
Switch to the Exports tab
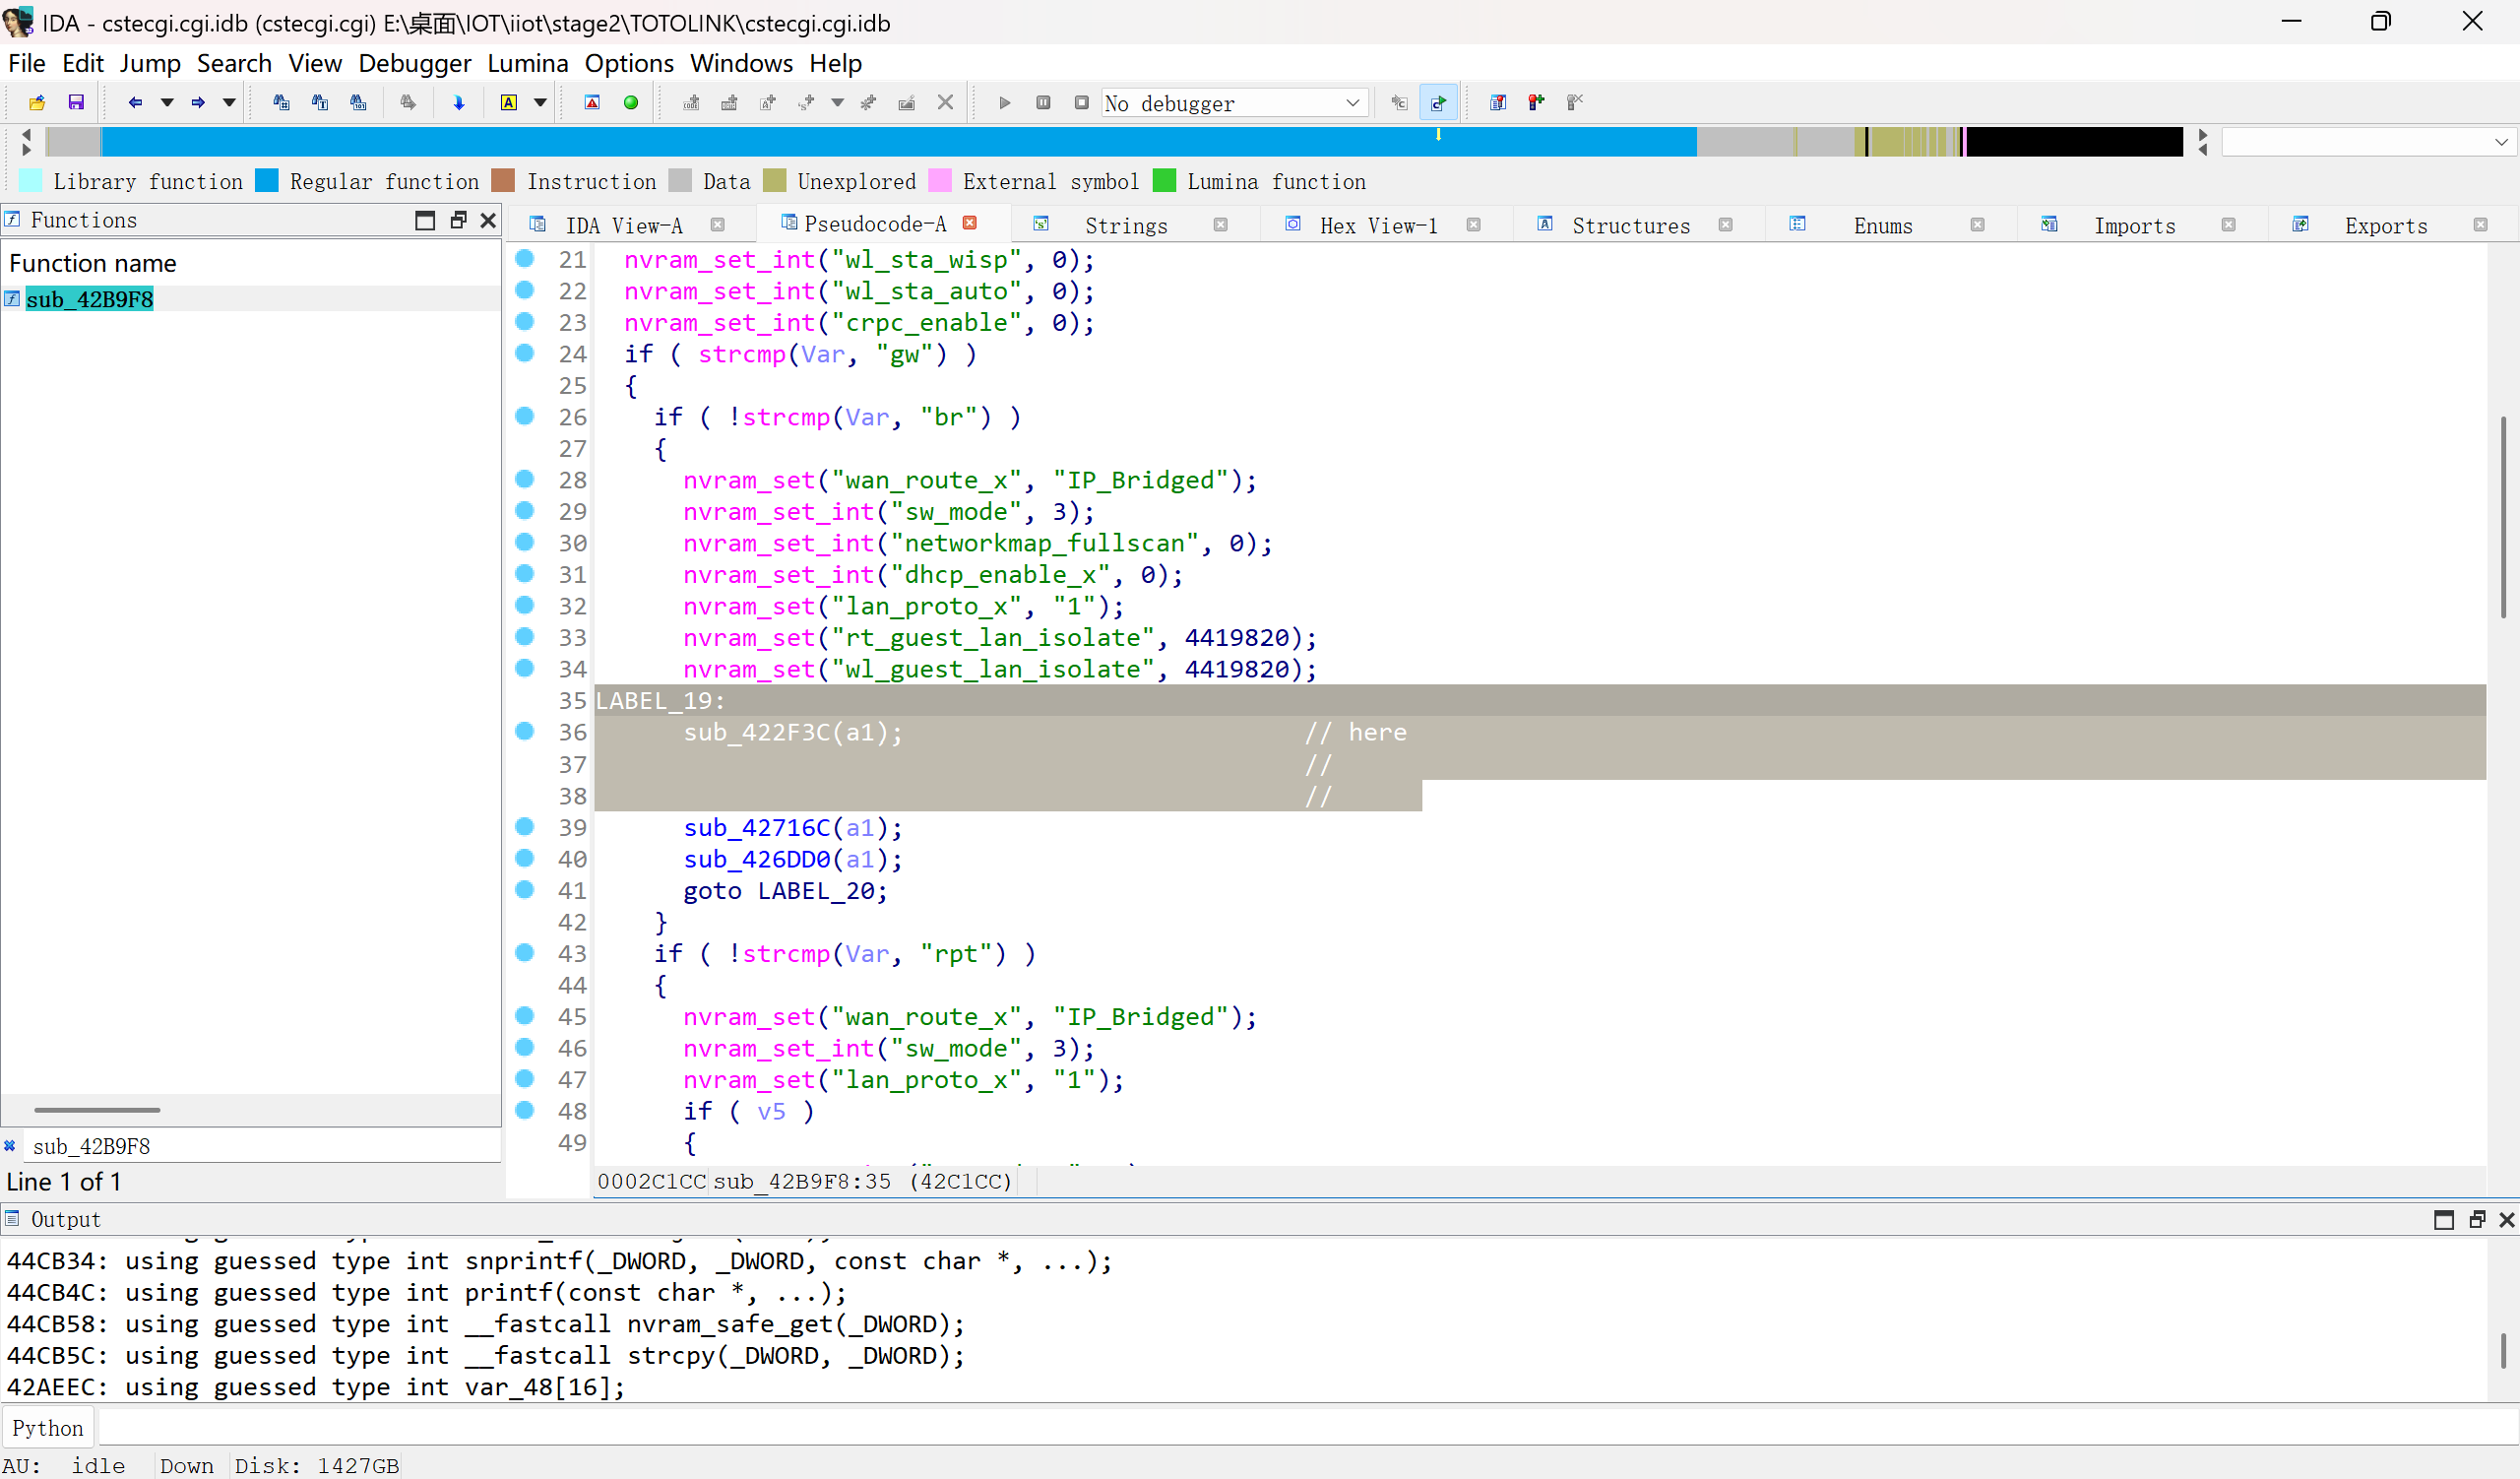click(2385, 225)
